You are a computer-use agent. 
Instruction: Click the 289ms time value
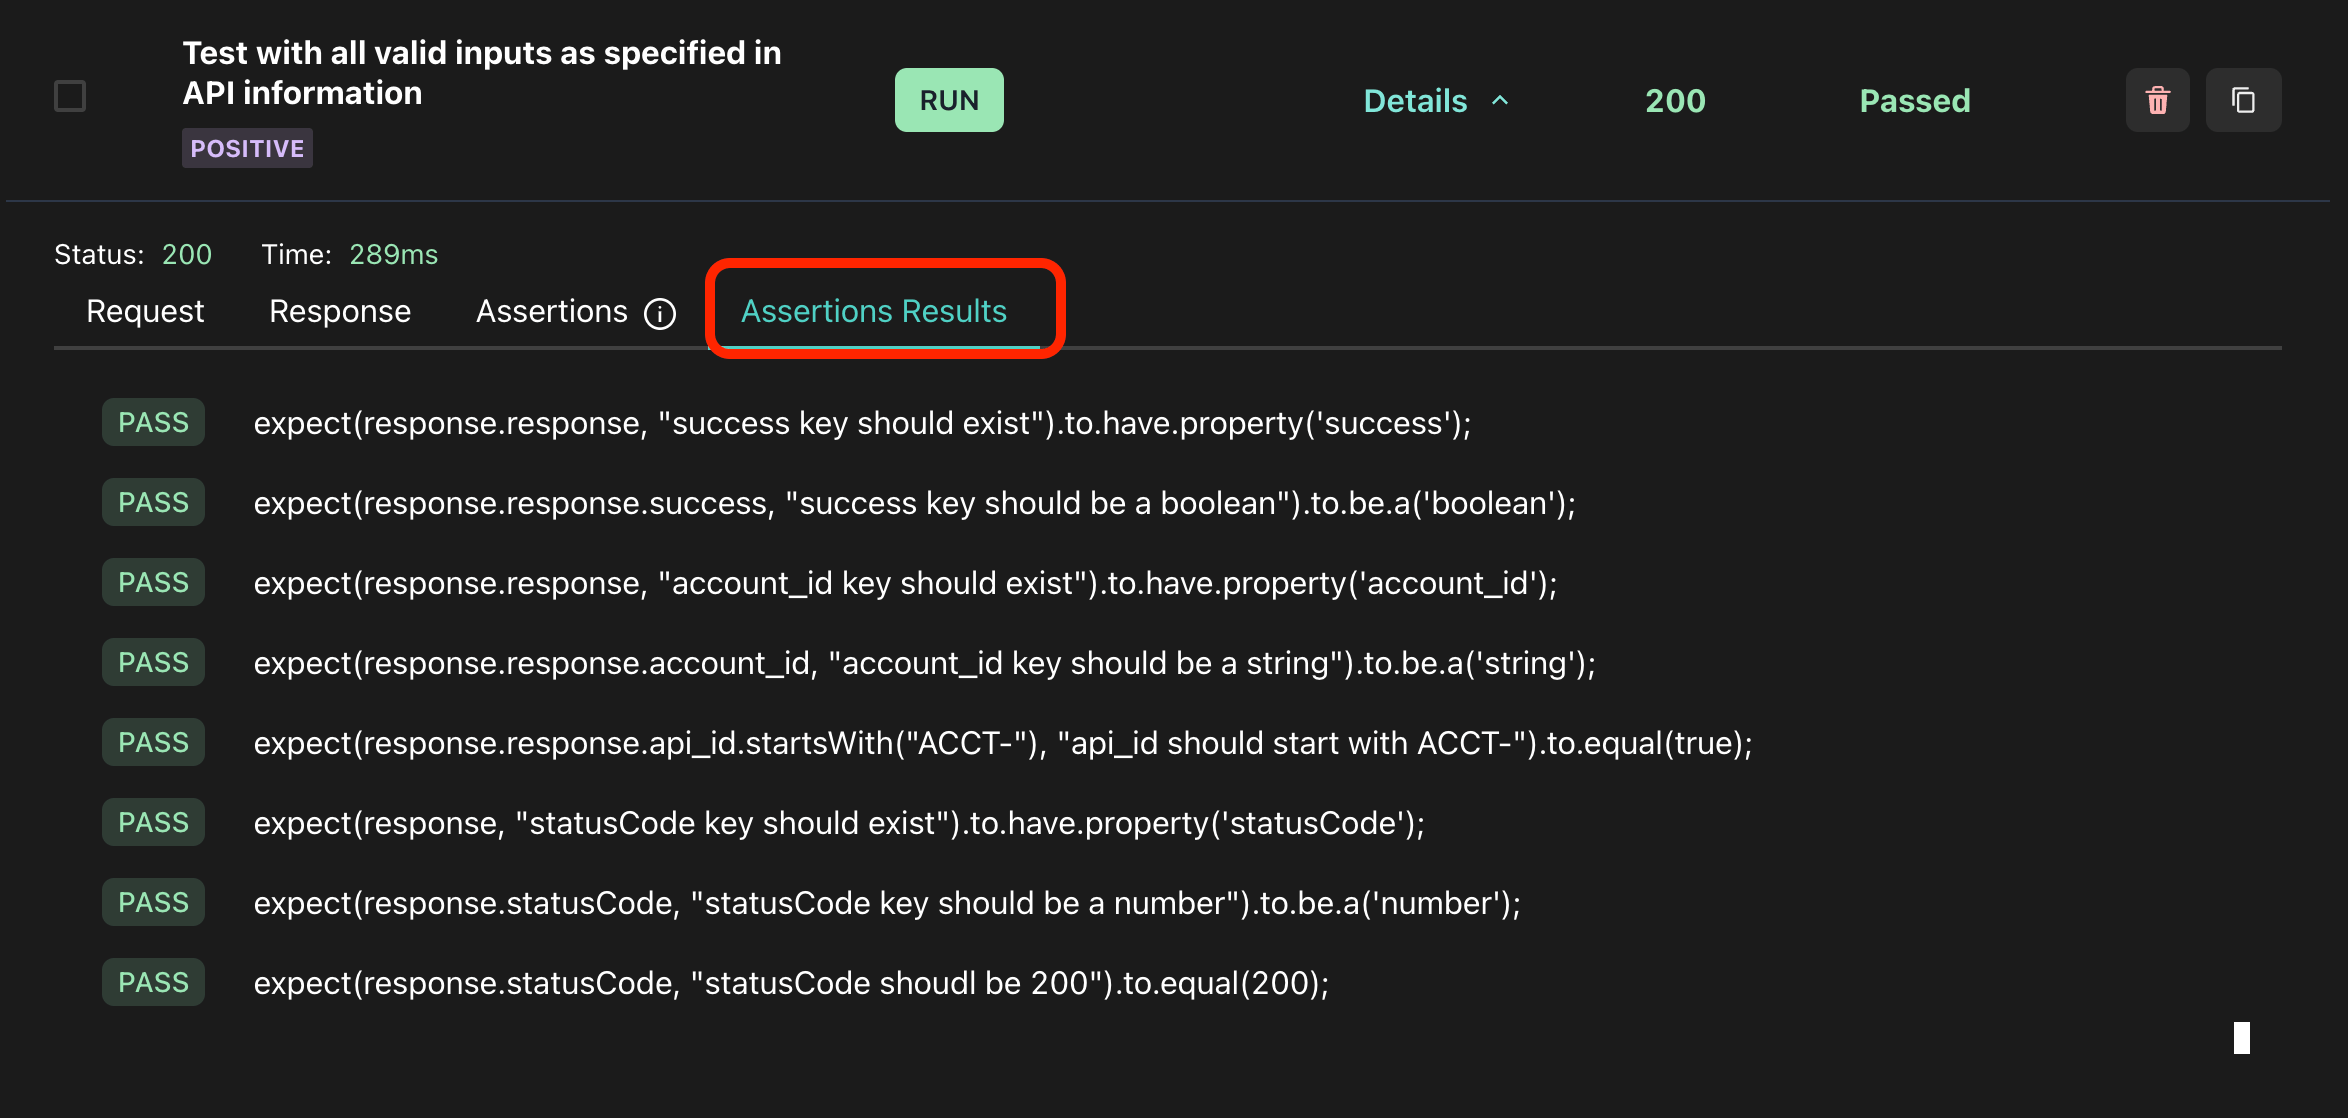pyautogui.click(x=393, y=255)
